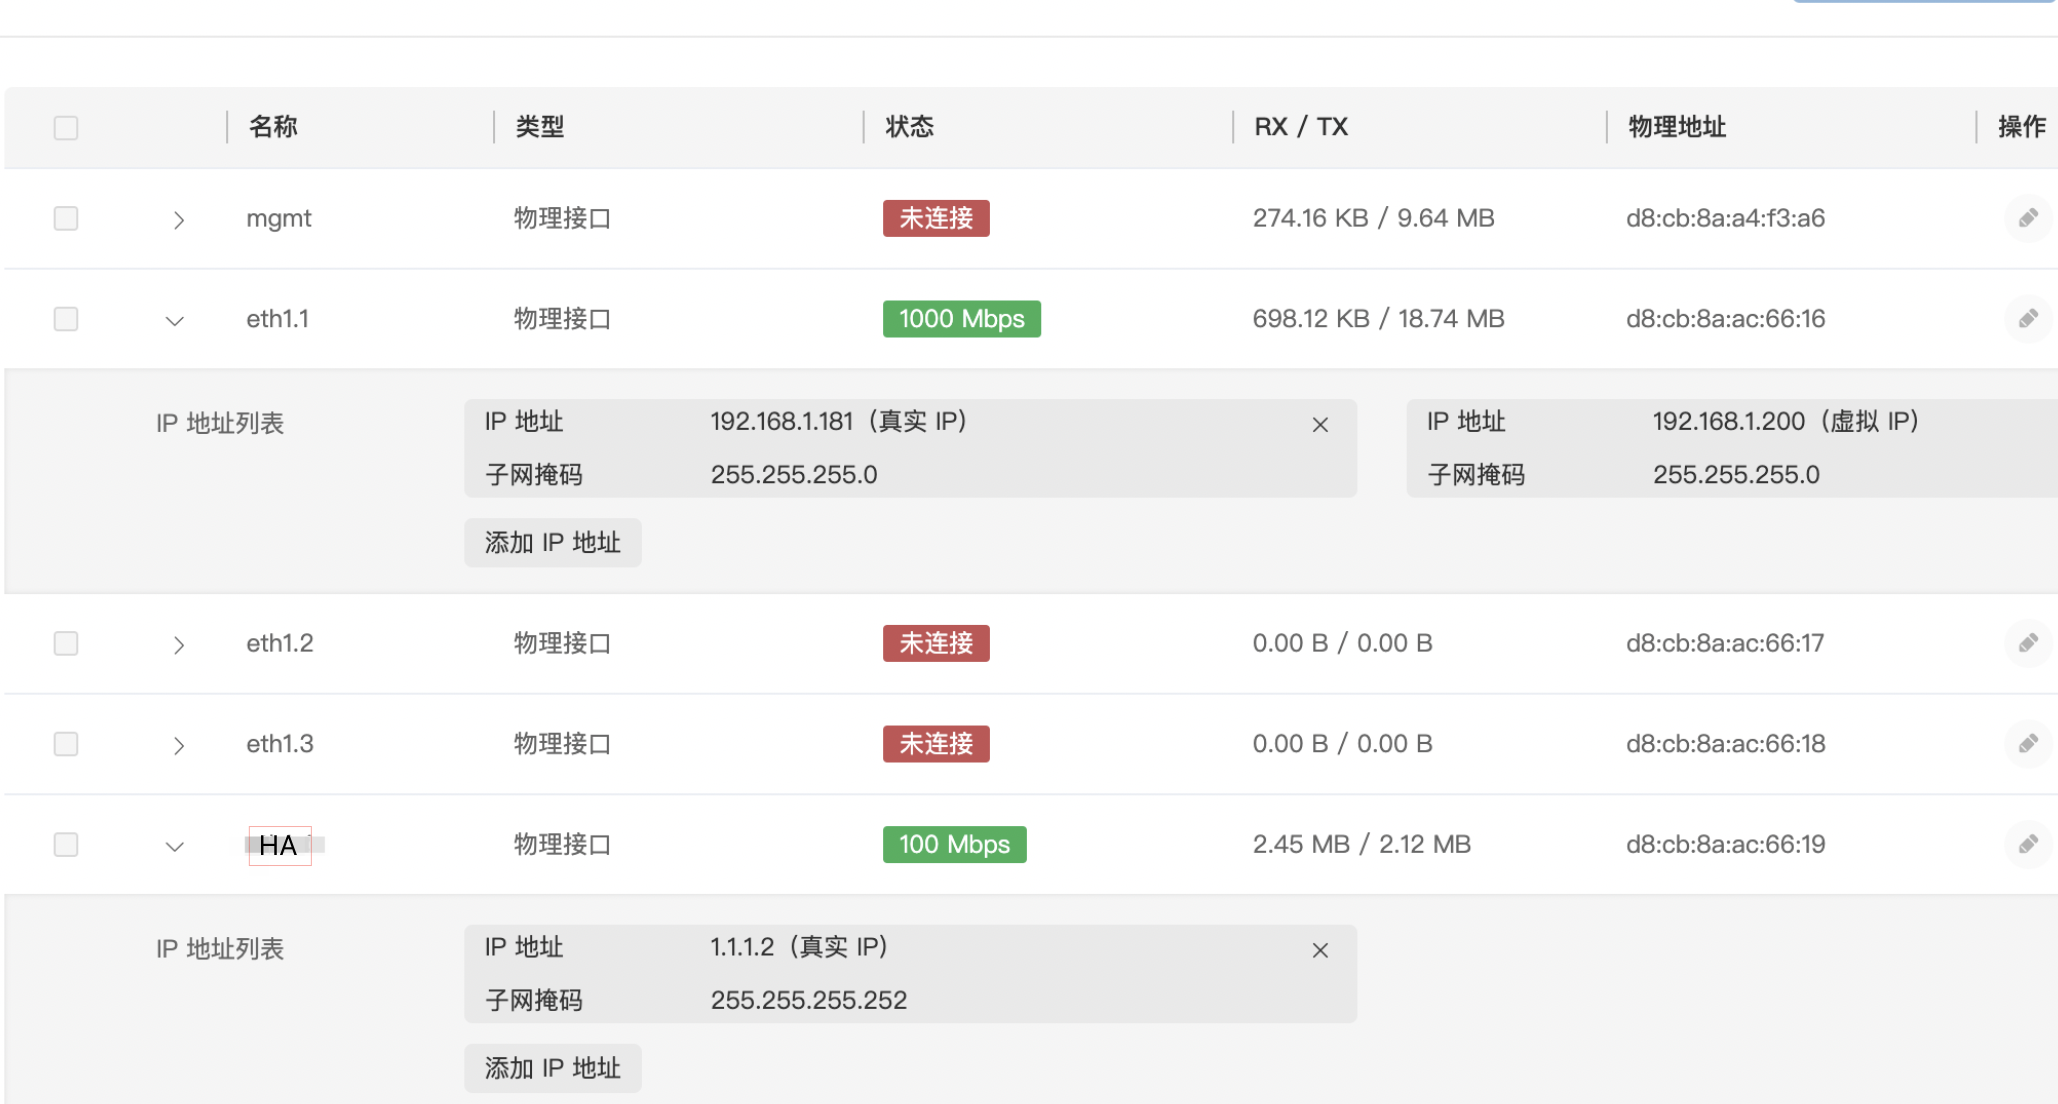This screenshot has height=1104, width=2058.
Task: Remove IP 192.168.1.181 with X icon
Action: pos(1320,425)
